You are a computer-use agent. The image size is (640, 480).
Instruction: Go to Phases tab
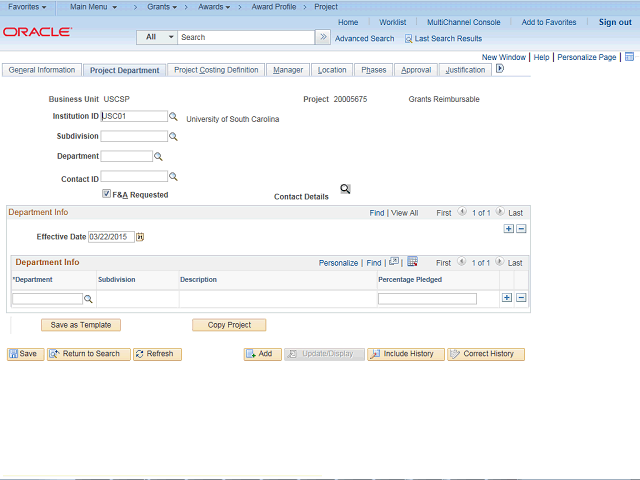pyautogui.click(x=373, y=70)
